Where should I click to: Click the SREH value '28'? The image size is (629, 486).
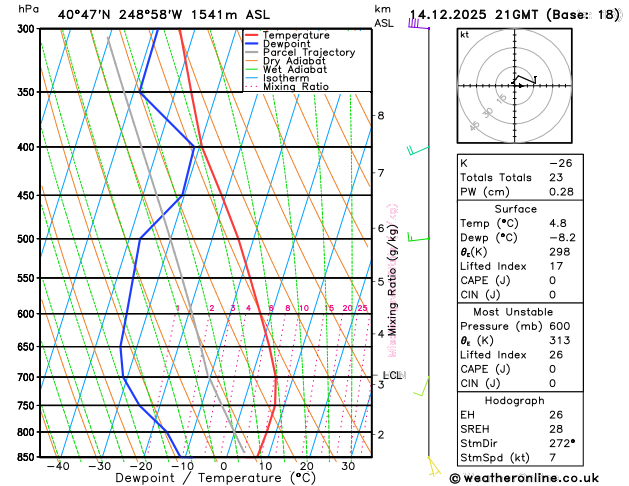[x=556, y=429]
